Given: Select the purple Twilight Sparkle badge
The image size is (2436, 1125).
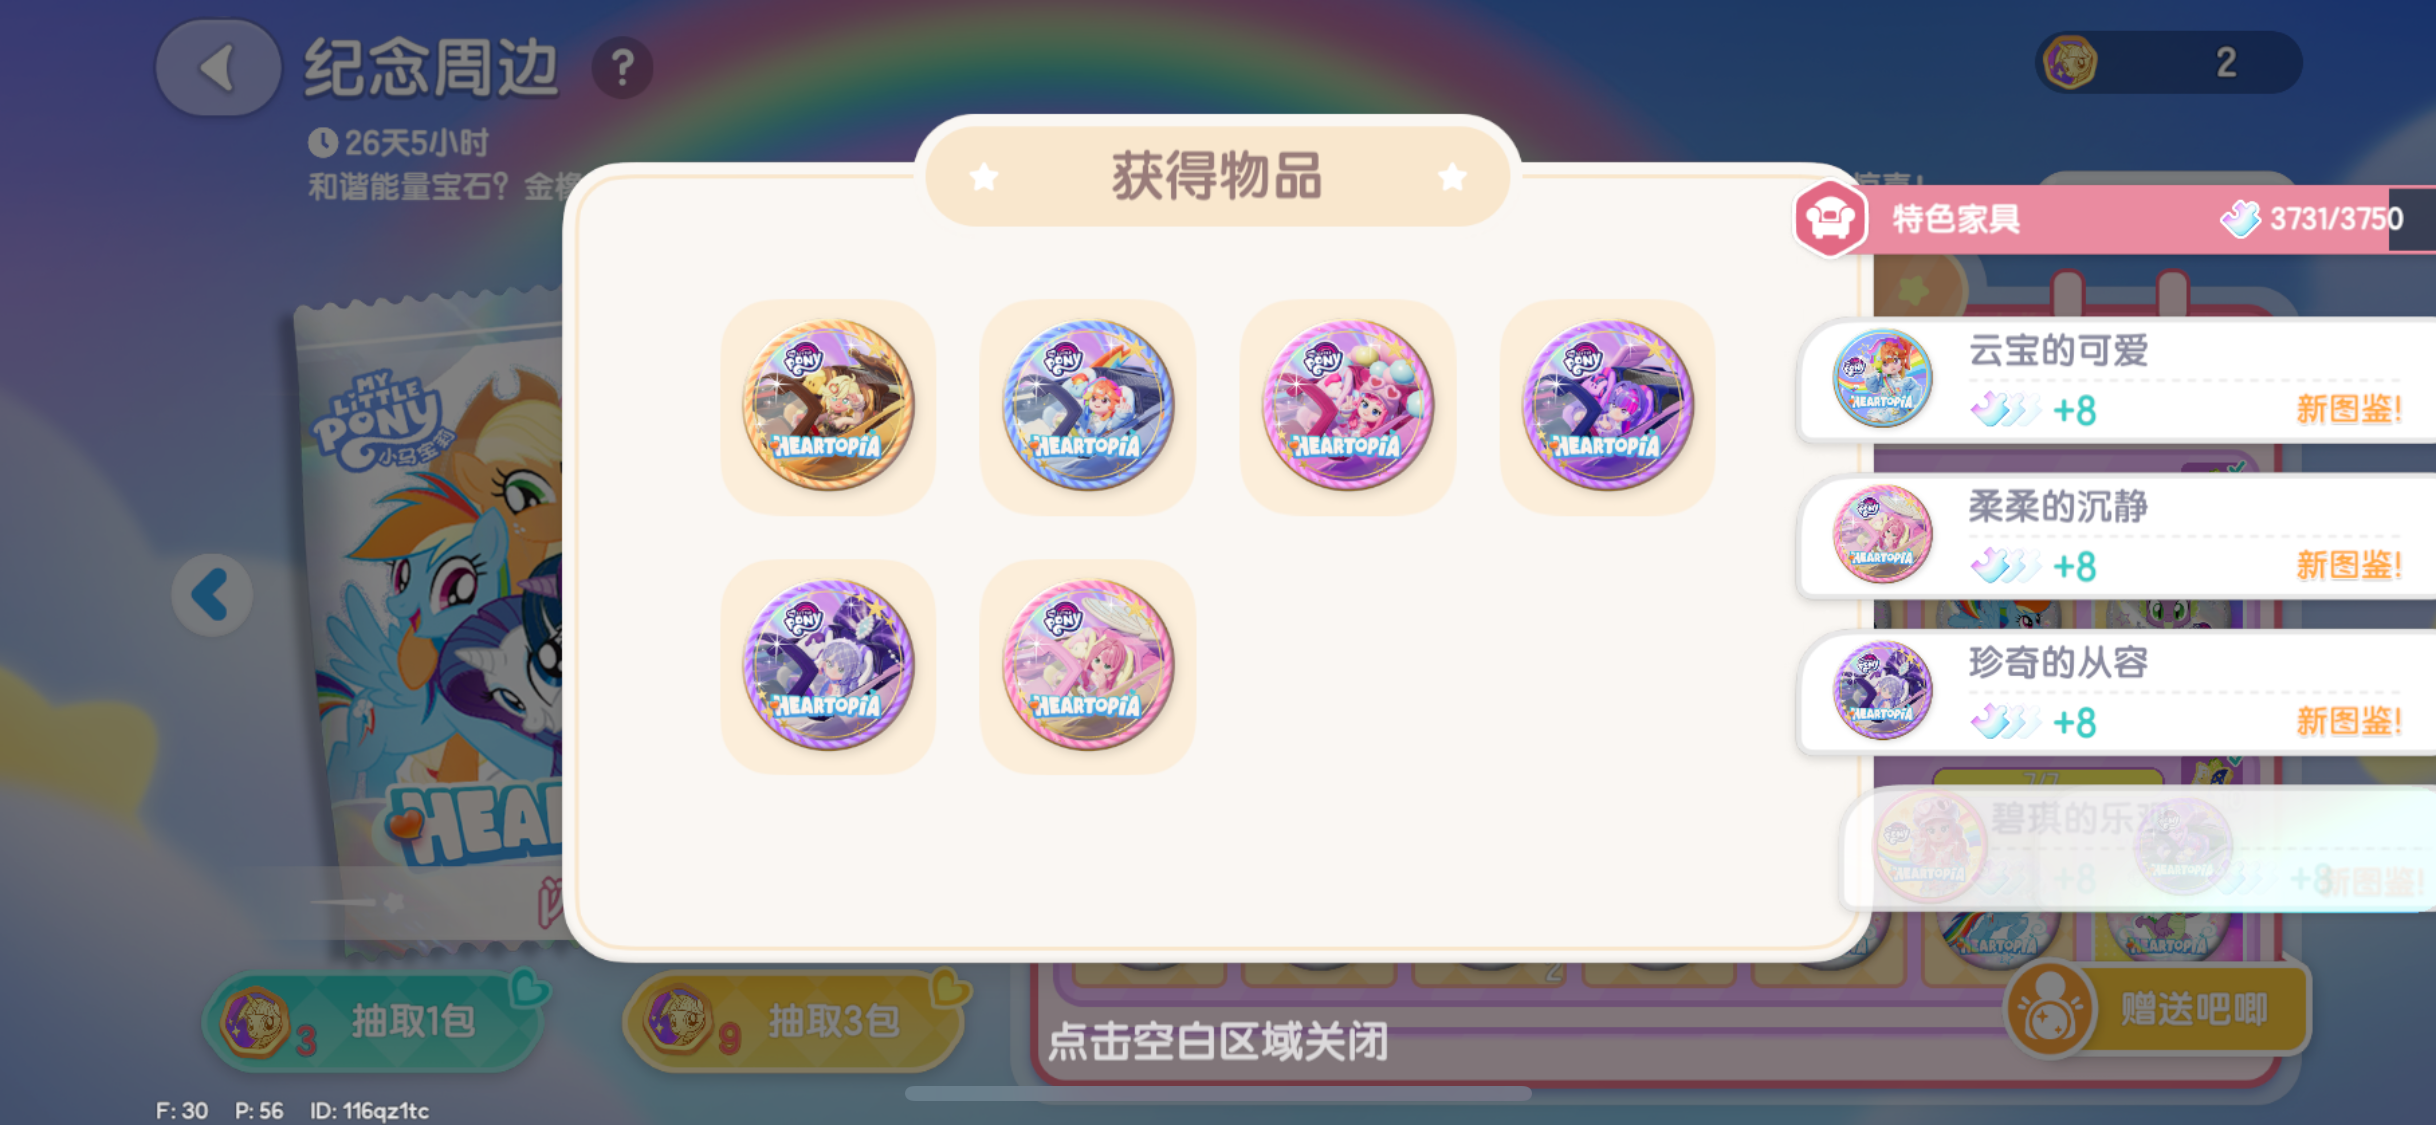Looking at the screenshot, I should pos(1608,406).
